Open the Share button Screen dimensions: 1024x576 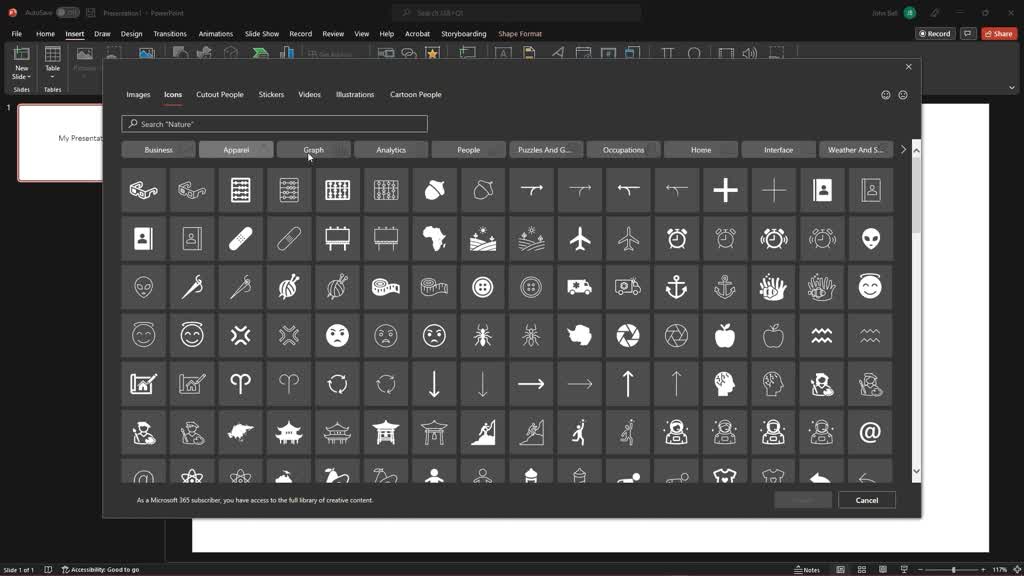[x=999, y=34]
